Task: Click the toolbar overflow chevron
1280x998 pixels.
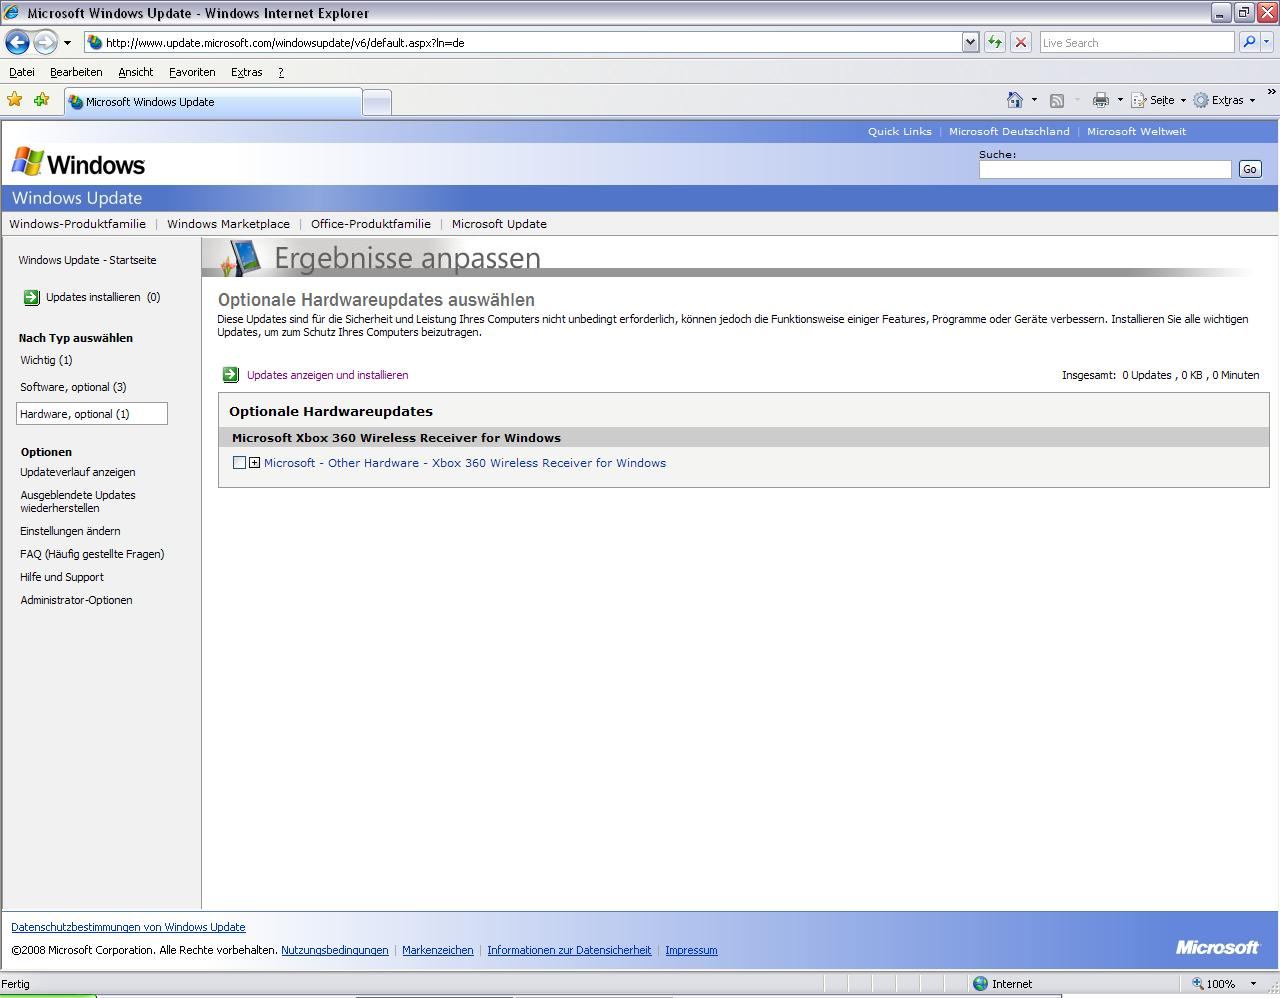Action: [x=1271, y=93]
